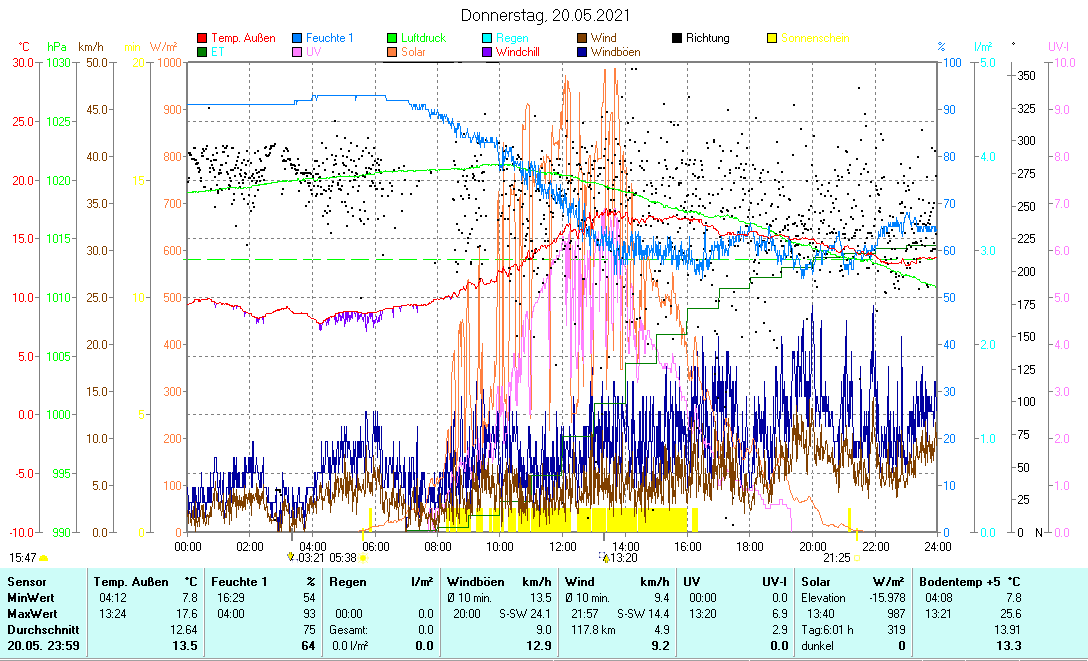Click the cyan Regen legend square

click(488, 39)
